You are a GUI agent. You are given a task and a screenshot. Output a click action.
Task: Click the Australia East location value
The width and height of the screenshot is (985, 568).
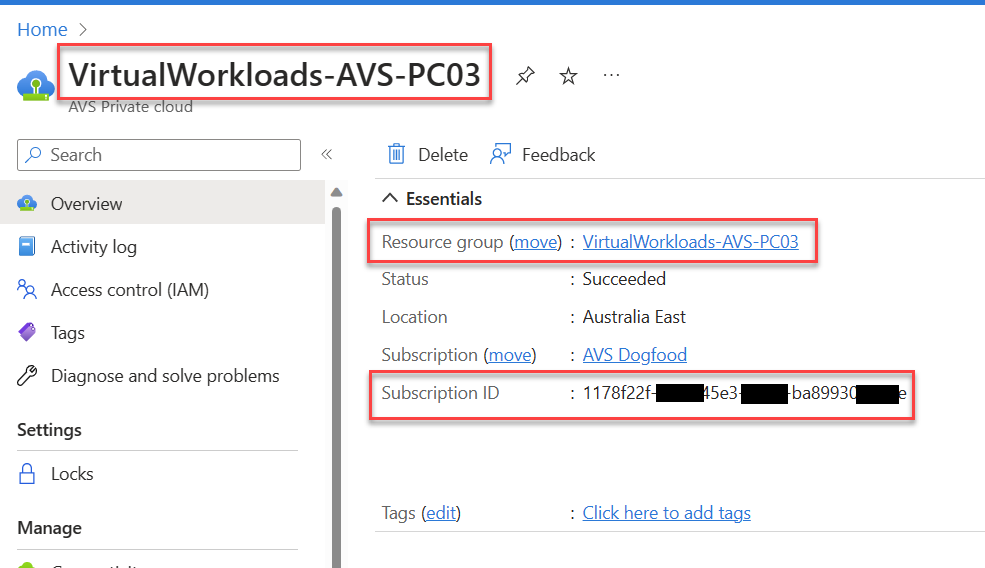click(634, 317)
